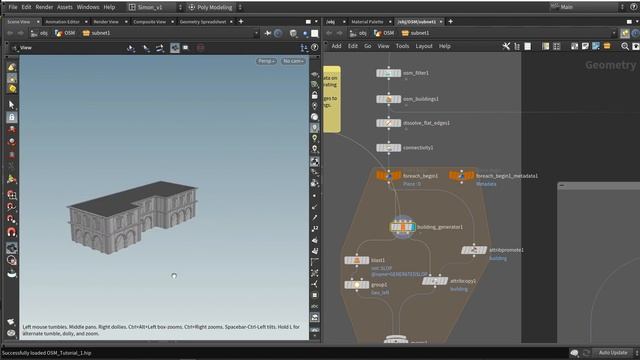Open the No cam camera menu

293,61
